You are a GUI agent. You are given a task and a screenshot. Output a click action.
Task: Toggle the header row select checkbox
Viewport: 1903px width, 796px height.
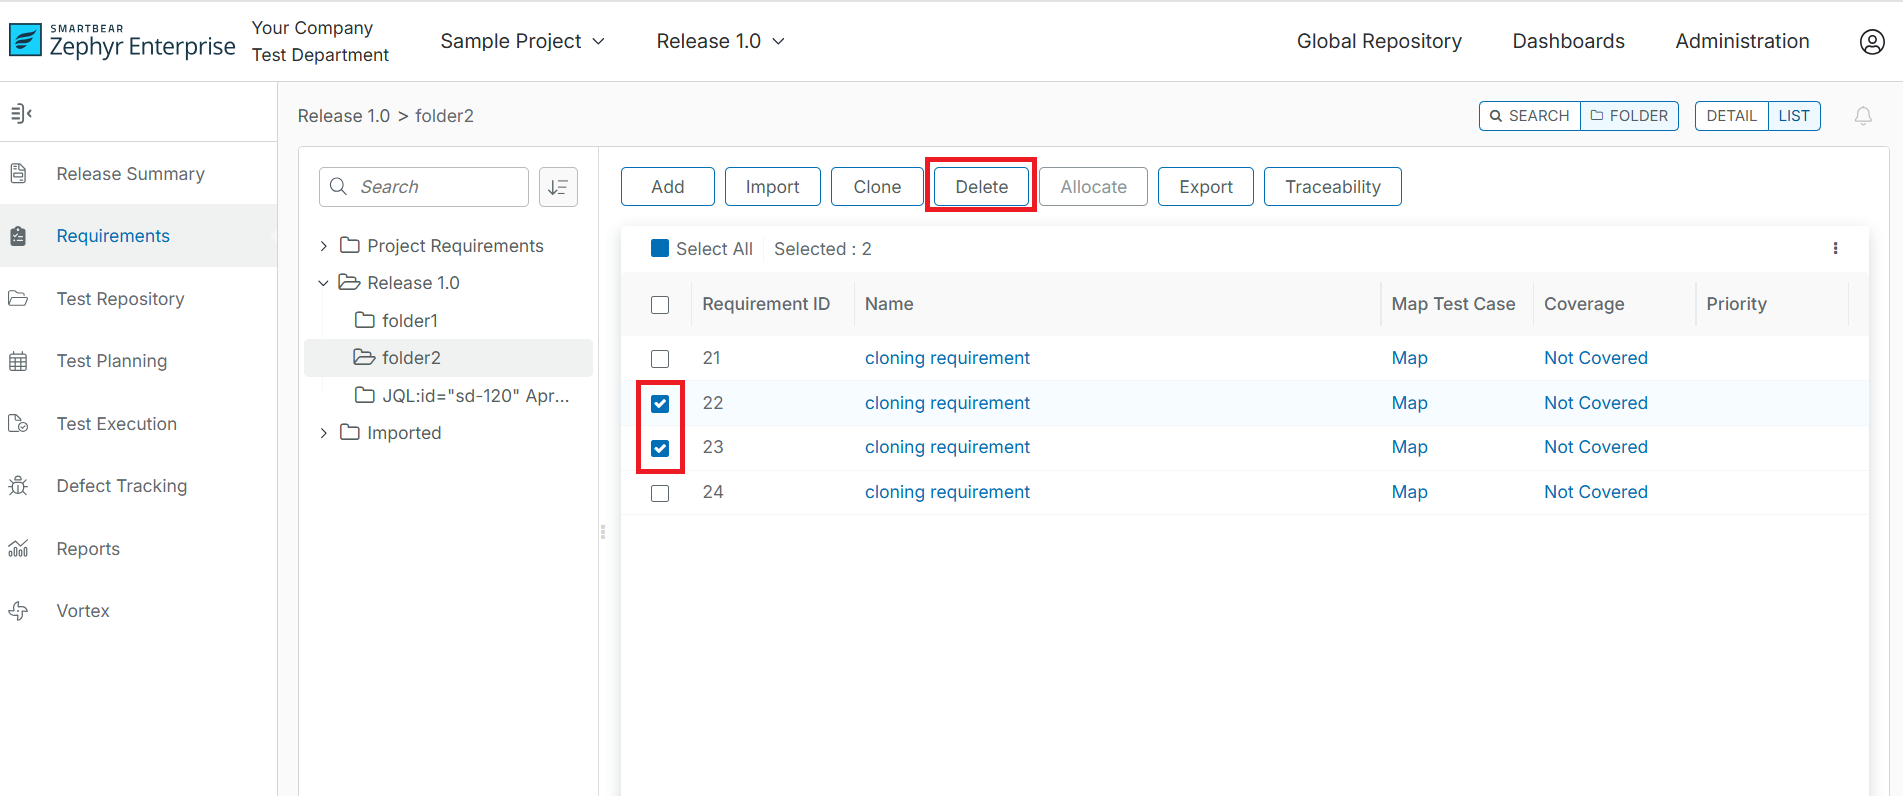tap(660, 305)
